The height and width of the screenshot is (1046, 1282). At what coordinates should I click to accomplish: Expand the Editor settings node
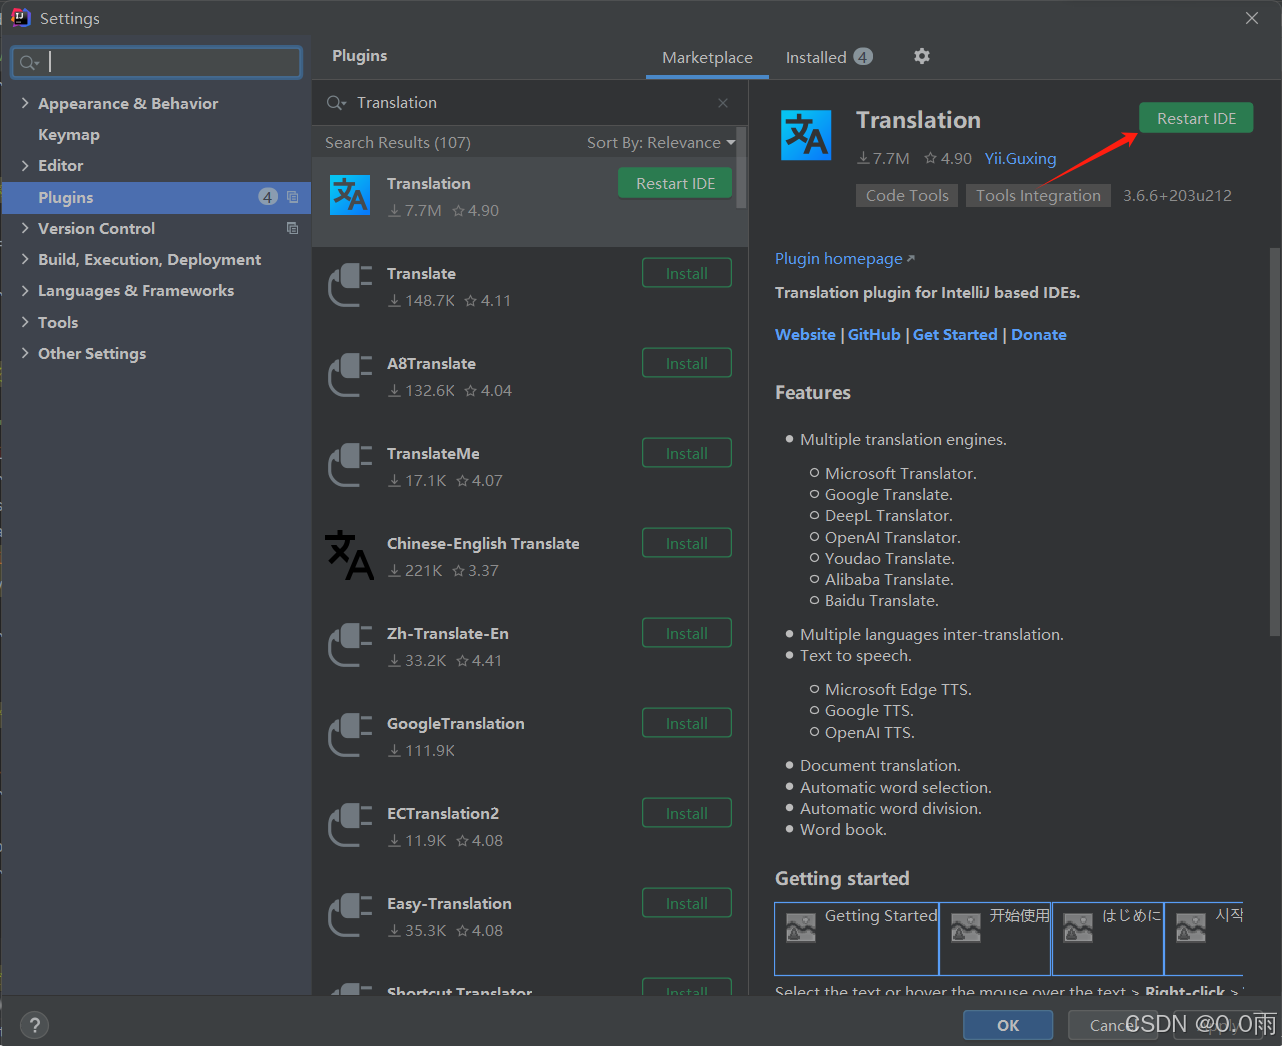pyautogui.click(x=25, y=165)
